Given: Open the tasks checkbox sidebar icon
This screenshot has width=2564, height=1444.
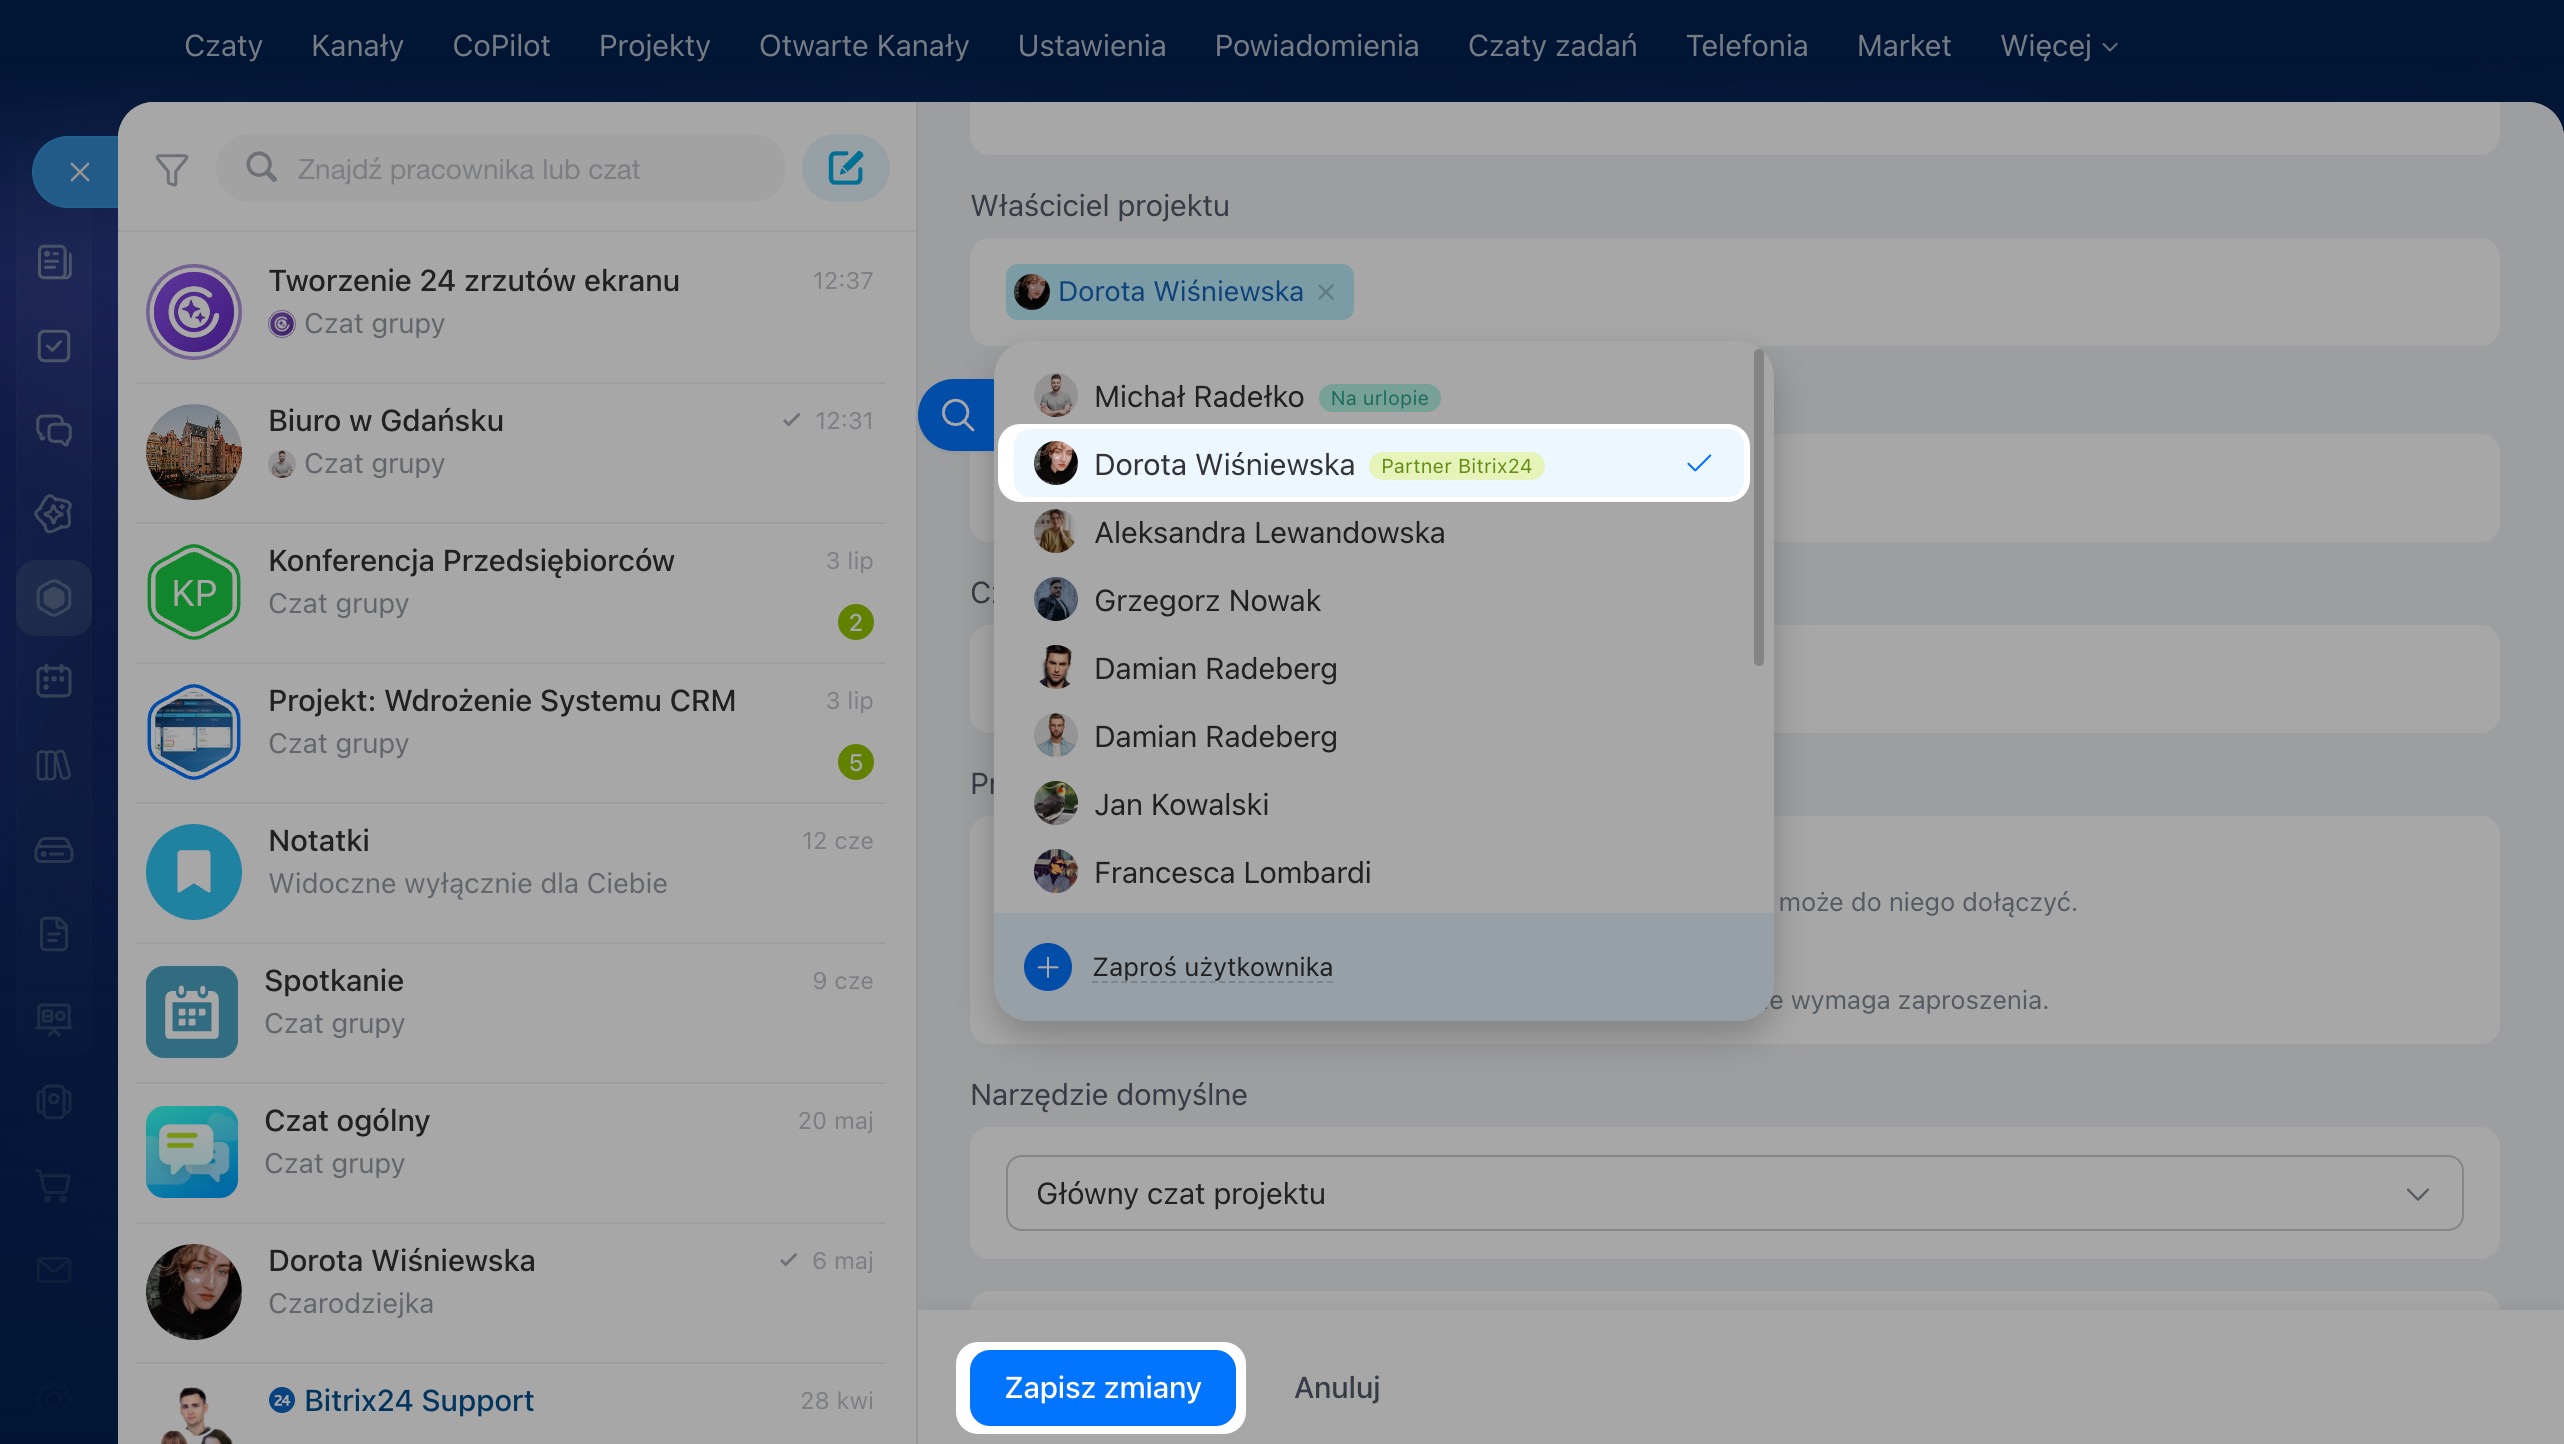Looking at the screenshot, I should 54,346.
